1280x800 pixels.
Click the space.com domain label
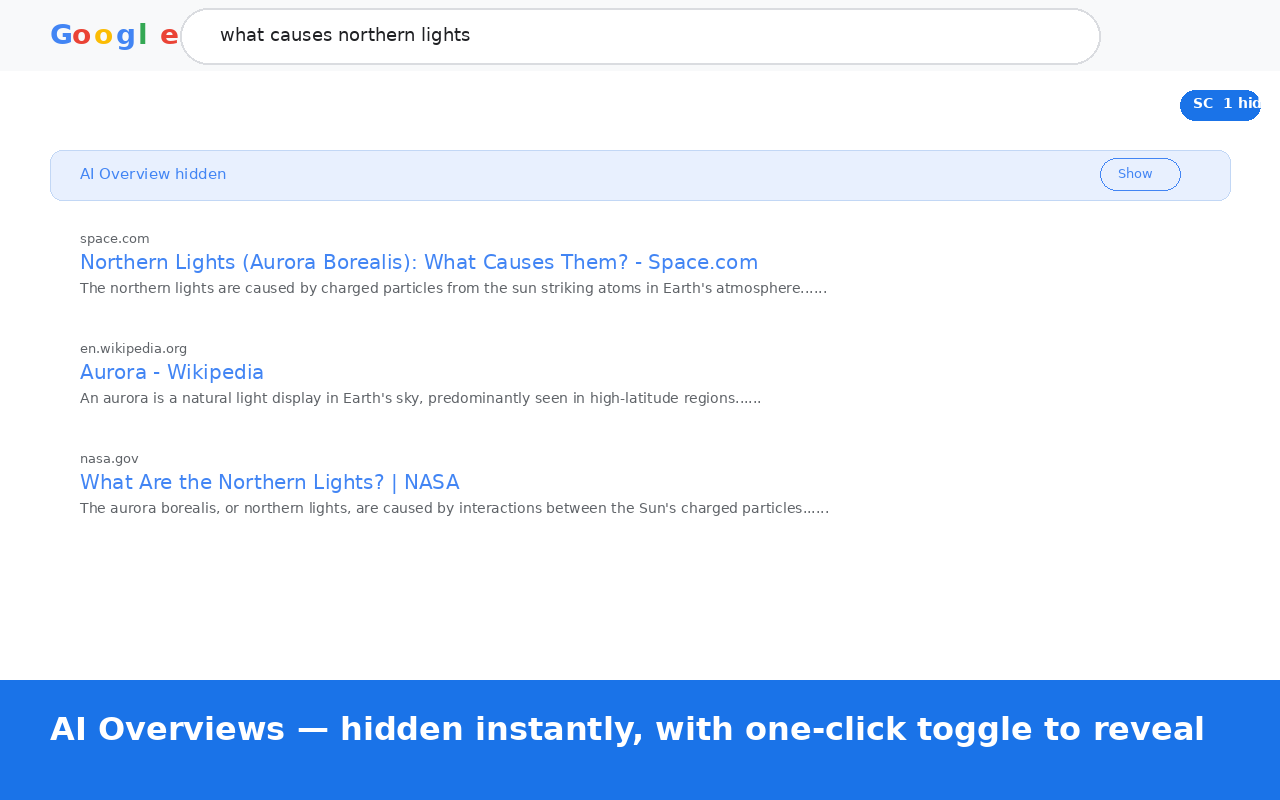coord(115,238)
